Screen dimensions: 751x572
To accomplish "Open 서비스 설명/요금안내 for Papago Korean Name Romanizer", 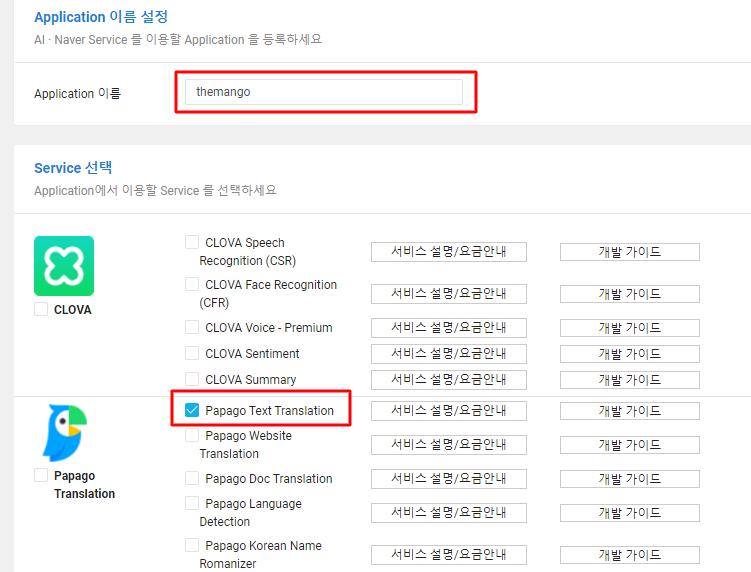I will (449, 555).
